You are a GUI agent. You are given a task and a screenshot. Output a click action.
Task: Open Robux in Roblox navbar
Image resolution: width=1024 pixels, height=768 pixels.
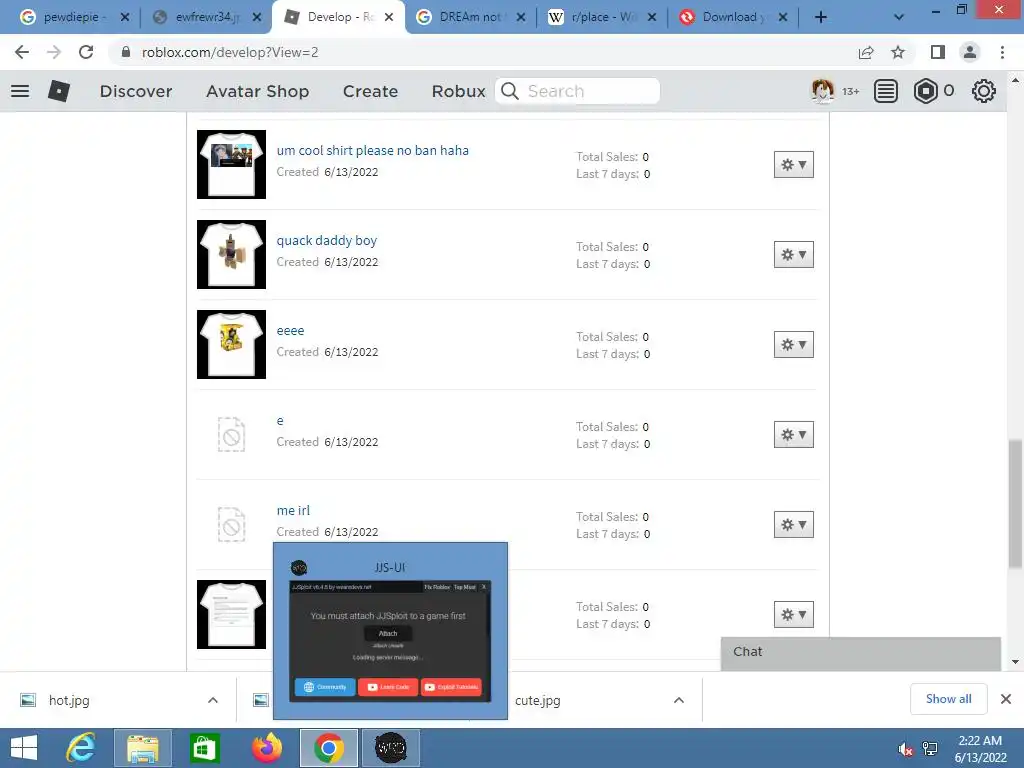[458, 91]
